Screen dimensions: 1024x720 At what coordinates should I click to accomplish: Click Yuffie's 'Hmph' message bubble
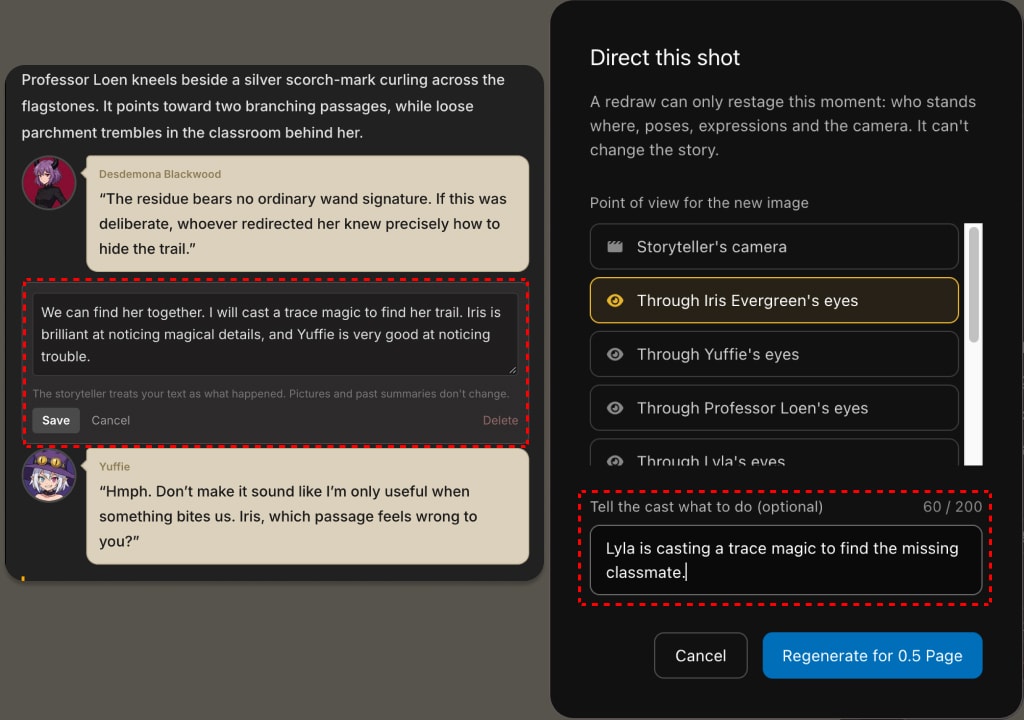click(x=308, y=506)
